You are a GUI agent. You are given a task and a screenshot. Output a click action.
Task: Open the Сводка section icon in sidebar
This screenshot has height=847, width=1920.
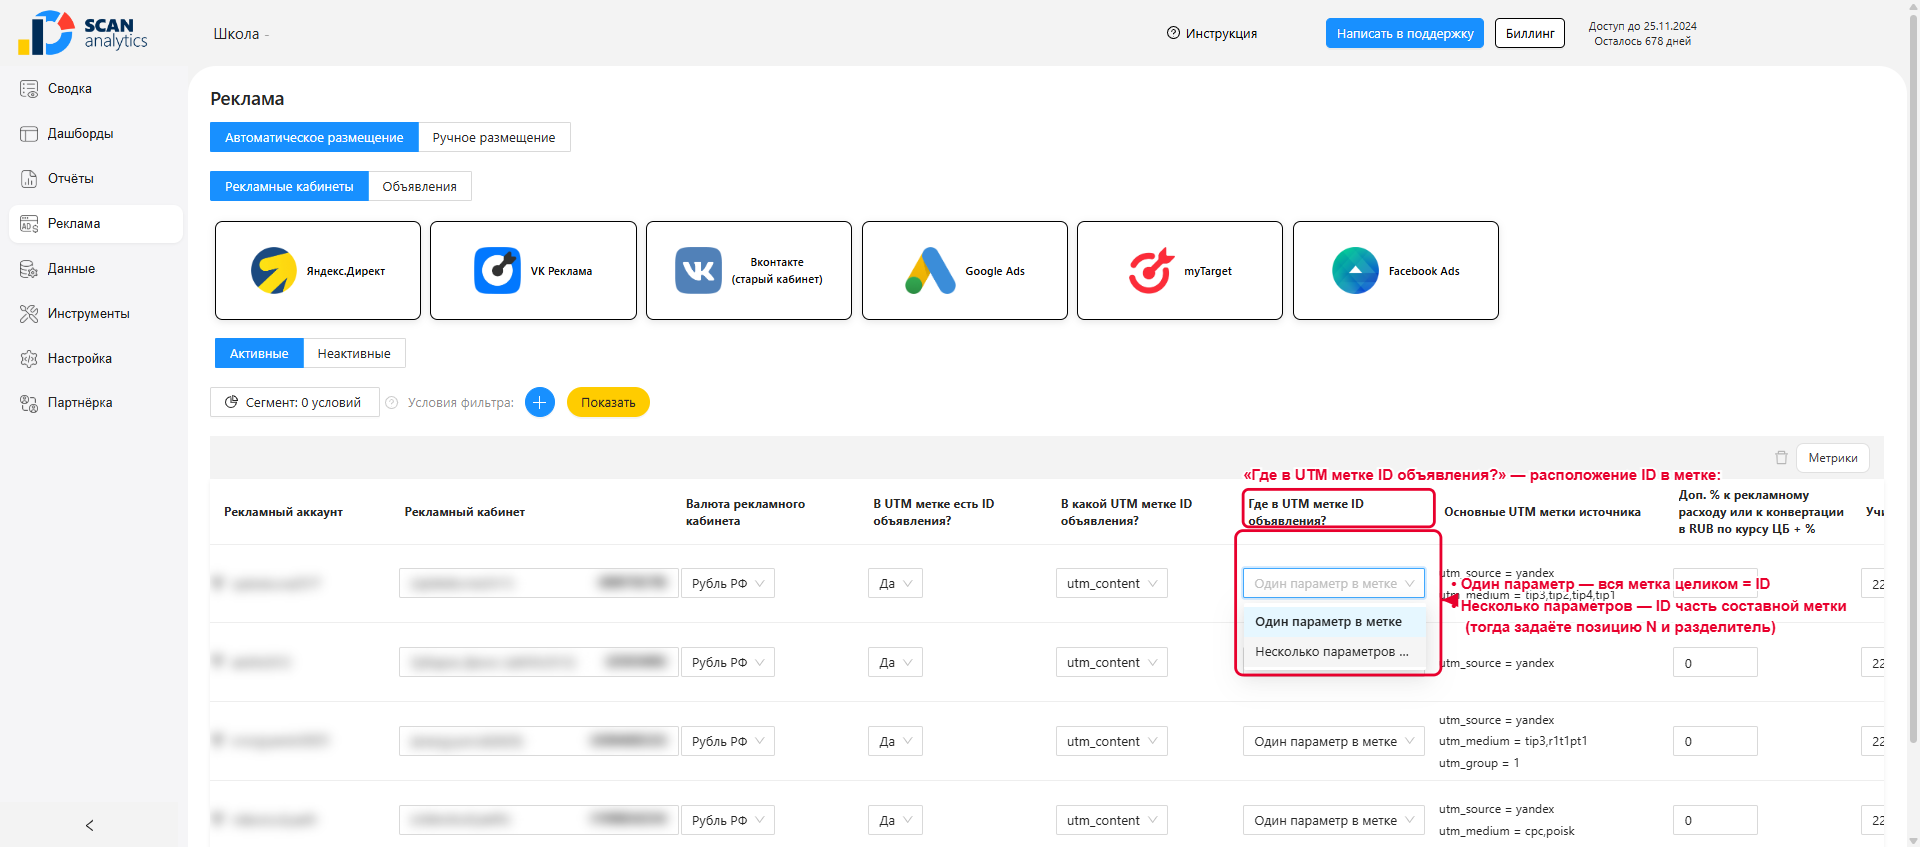click(29, 89)
